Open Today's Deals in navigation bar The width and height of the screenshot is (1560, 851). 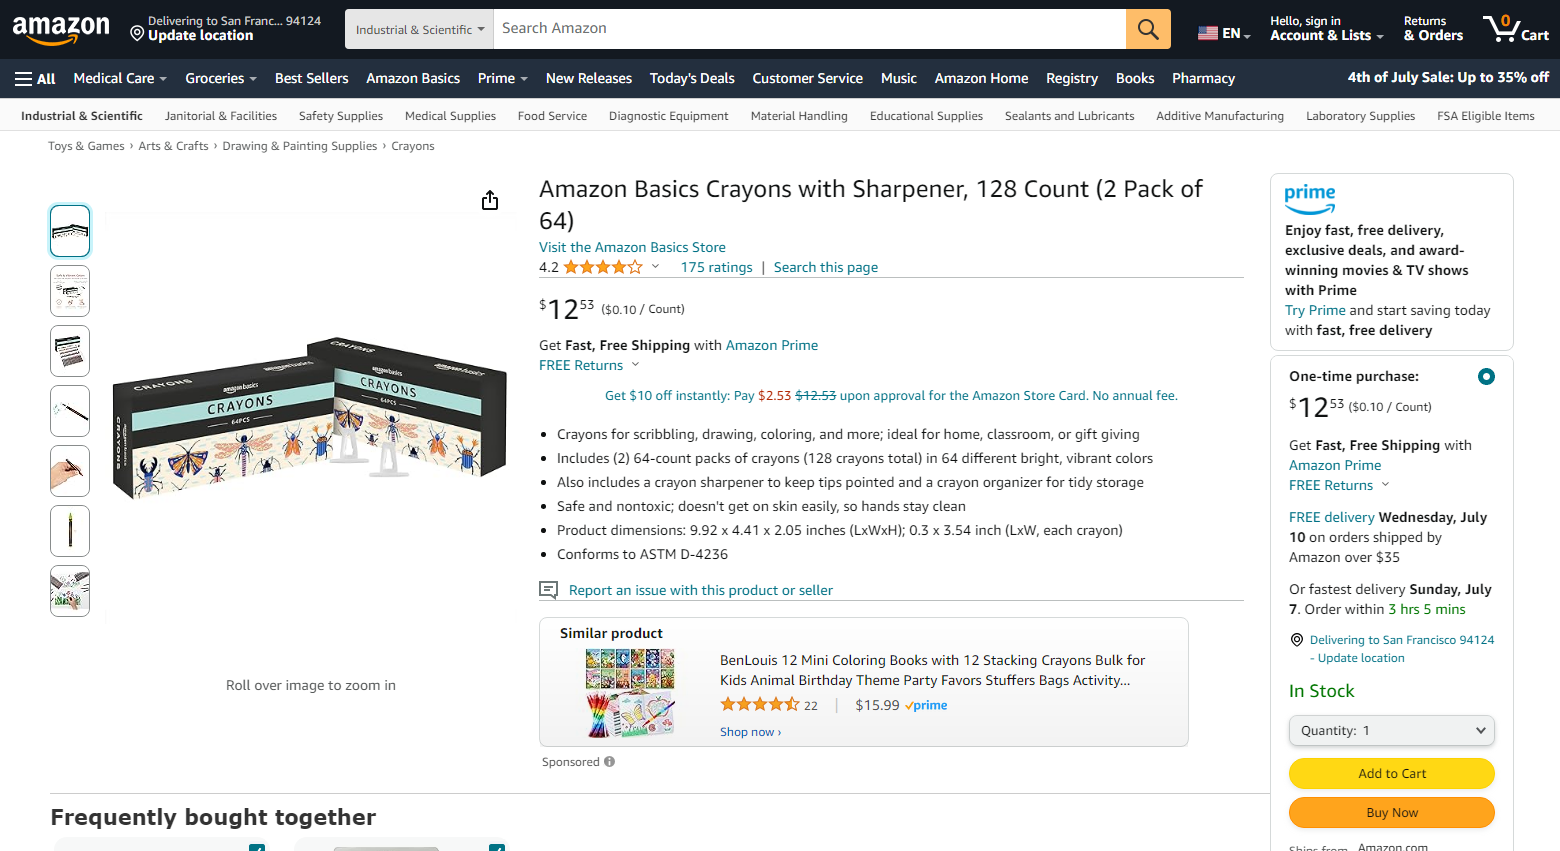coord(692,78)
